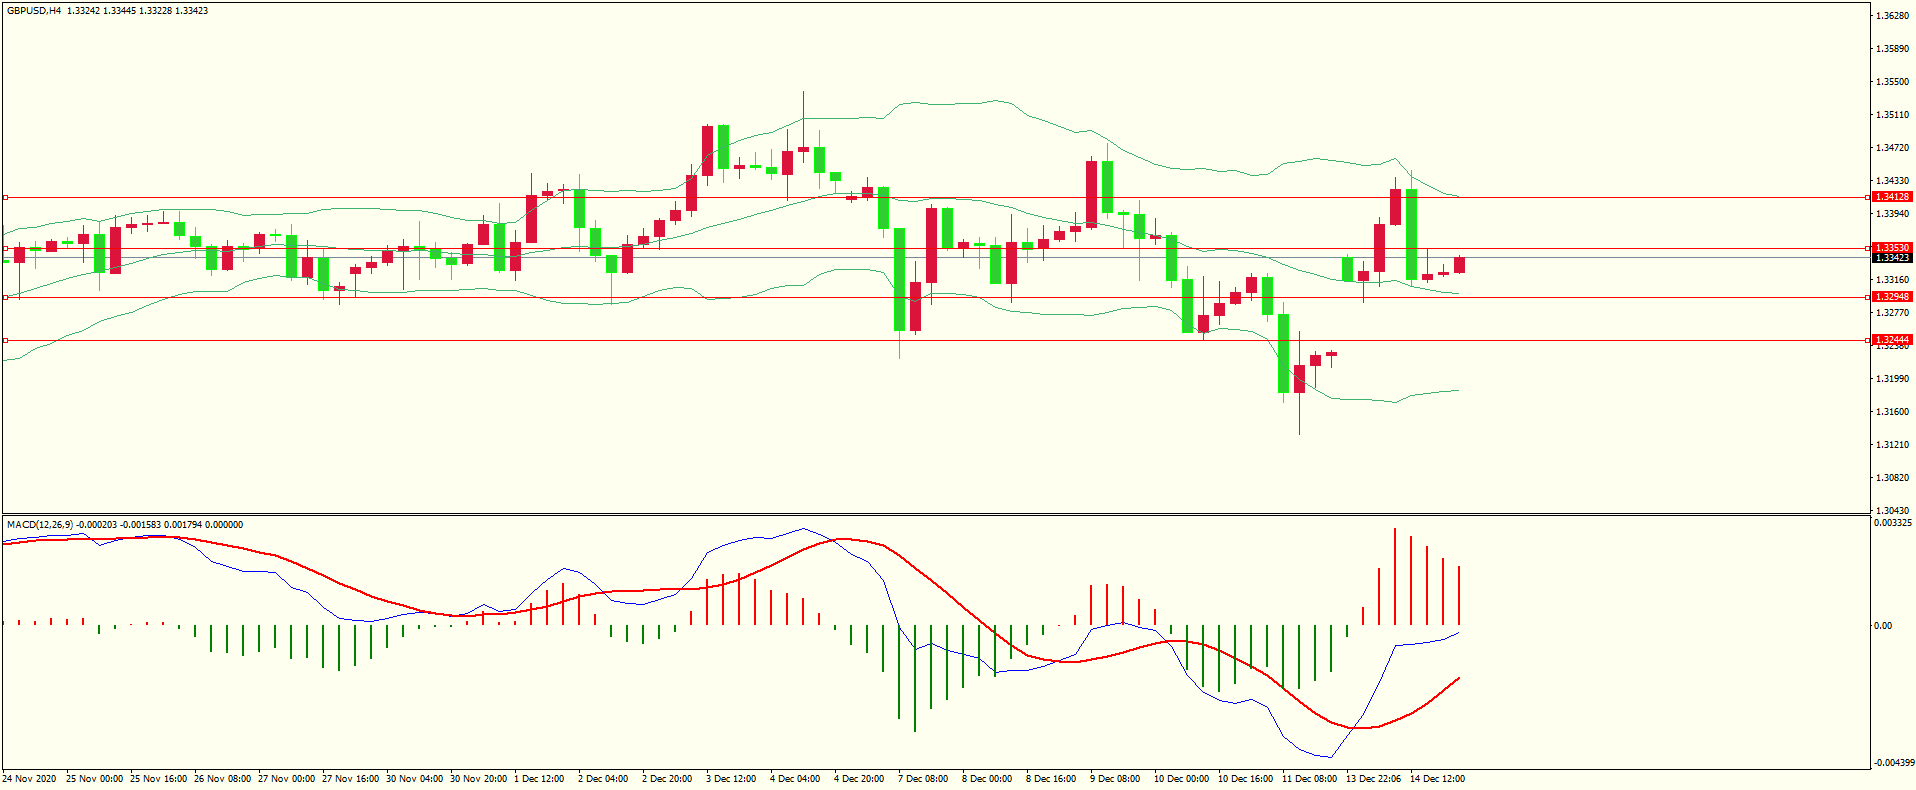The width and height of the screenshot is (1916, 790).
Task: Click the 8 Dec 16:00 time label
Action: point(1051,779)
